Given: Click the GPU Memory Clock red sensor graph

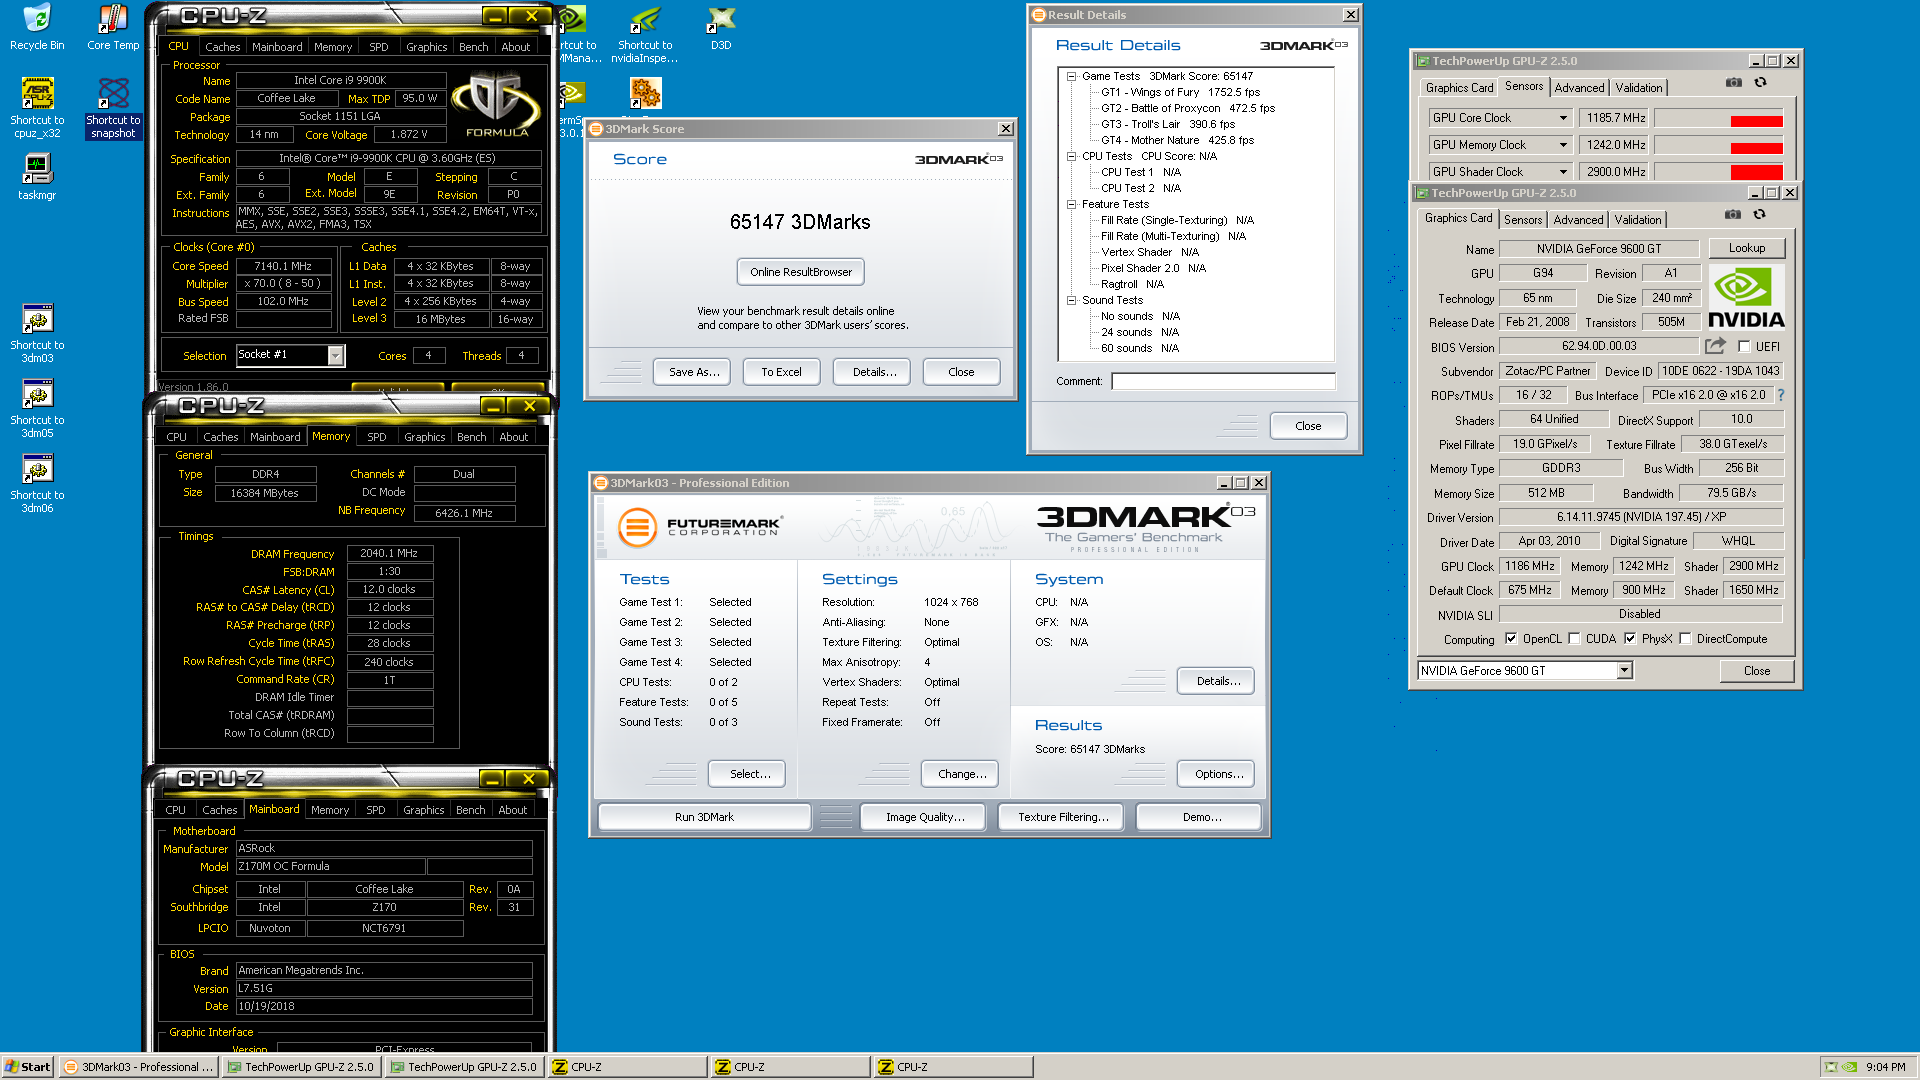Looking at the screenshot, I should 1719,145.
